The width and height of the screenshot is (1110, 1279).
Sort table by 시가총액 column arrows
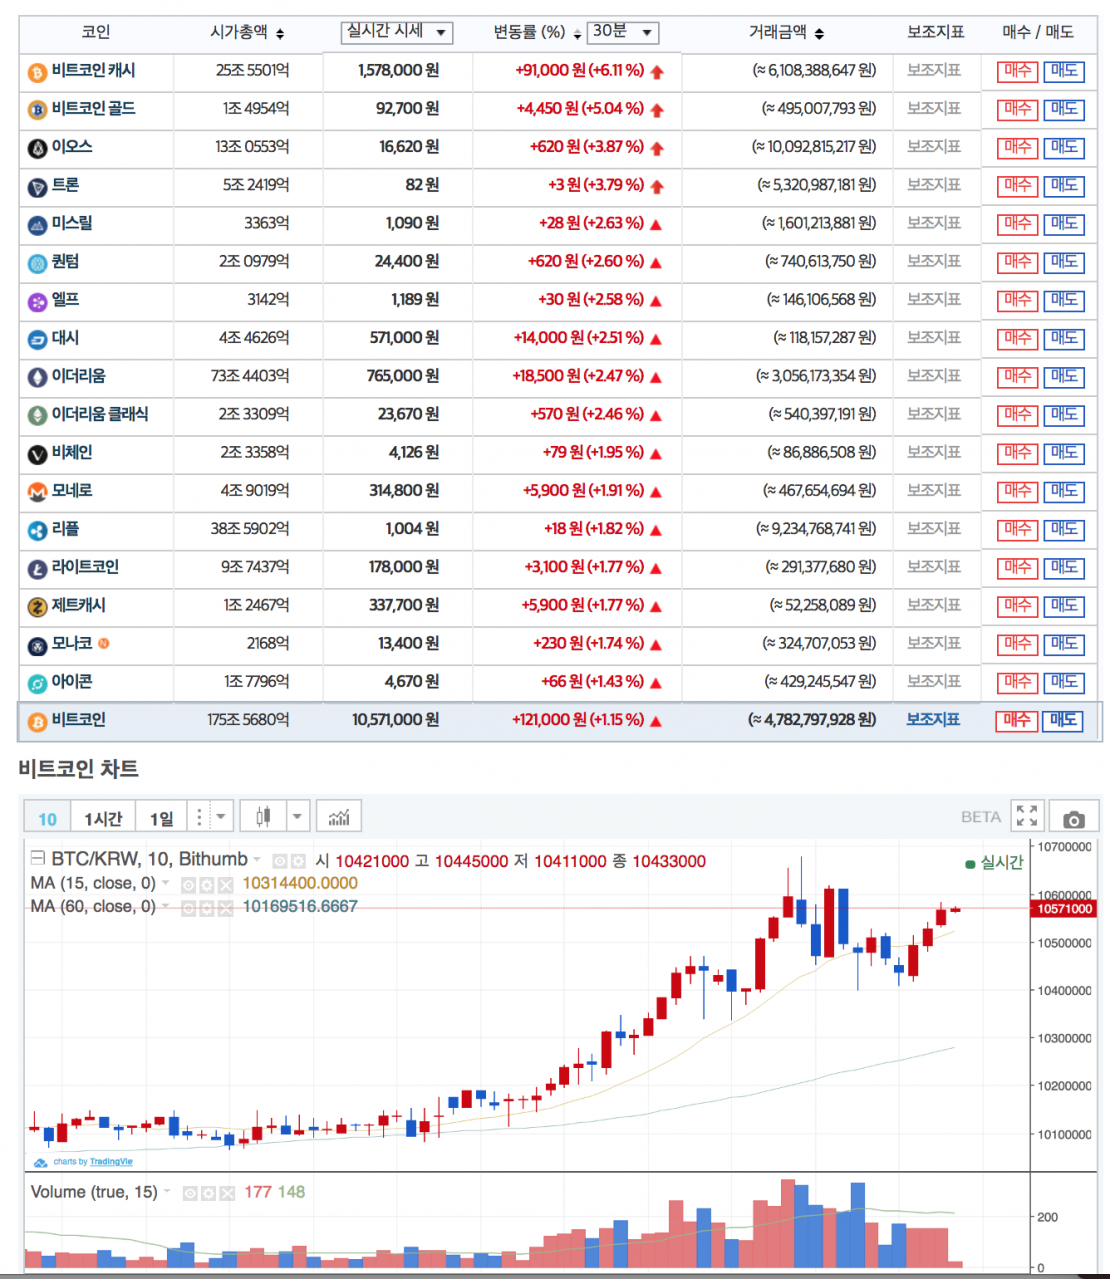[280, 34]
